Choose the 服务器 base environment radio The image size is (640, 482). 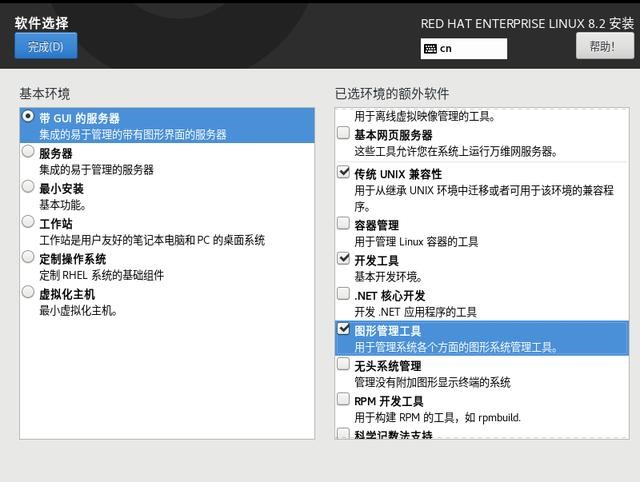[28, 151]
